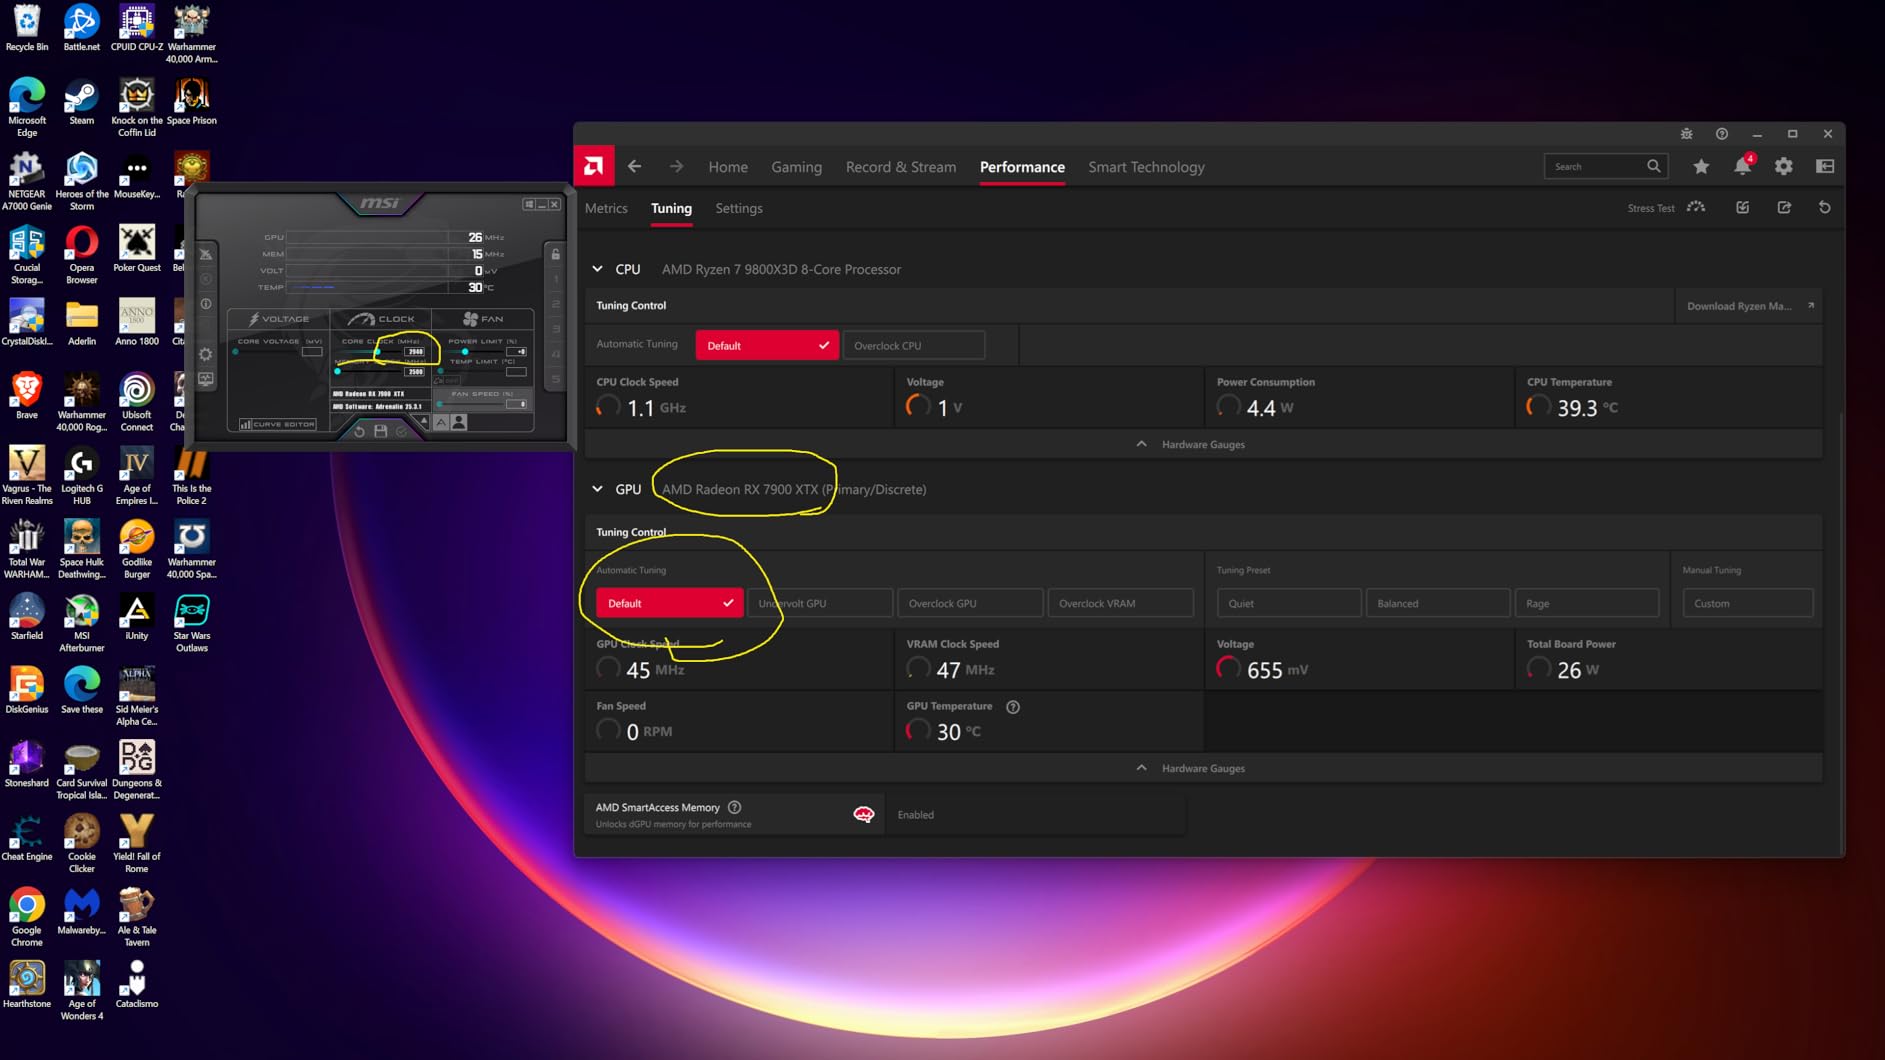The width and height of the screenshot is (1885, 1060).
Task: Select Custom manual tuning
Action: (x=1748, y=603)
